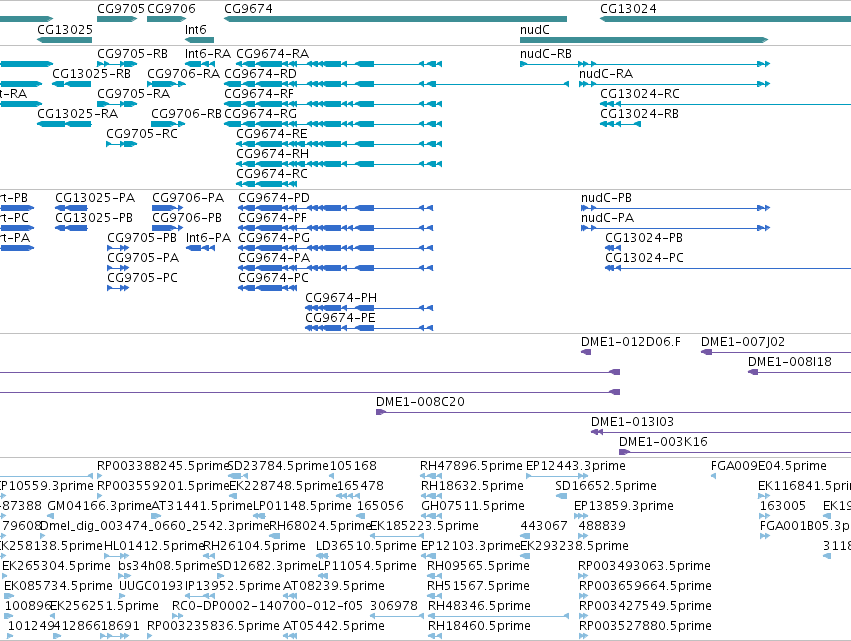The height and width of the screenshot is (641, 851).
Task: Click the CG9674 gene label
Action: click(248, 9)
